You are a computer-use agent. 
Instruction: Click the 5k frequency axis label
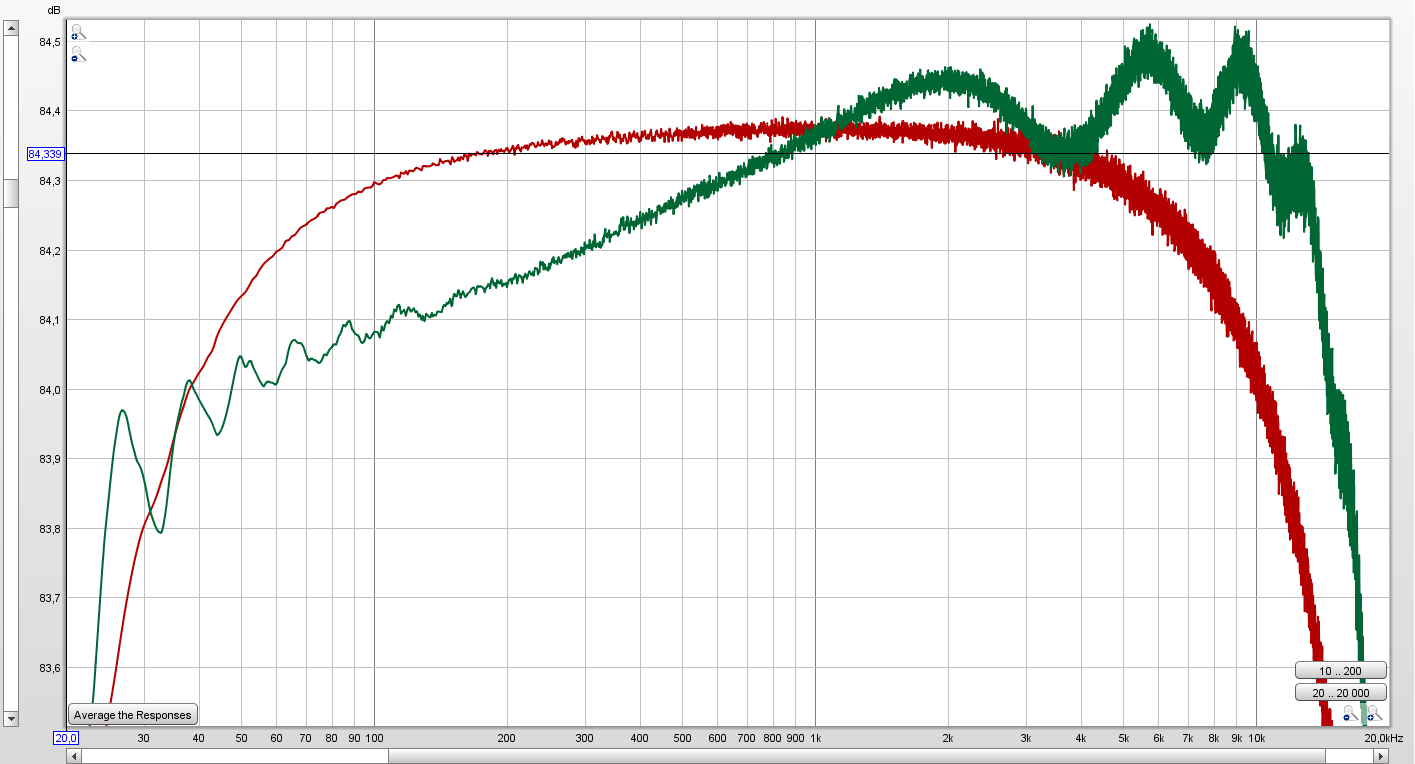point(1123,738)
